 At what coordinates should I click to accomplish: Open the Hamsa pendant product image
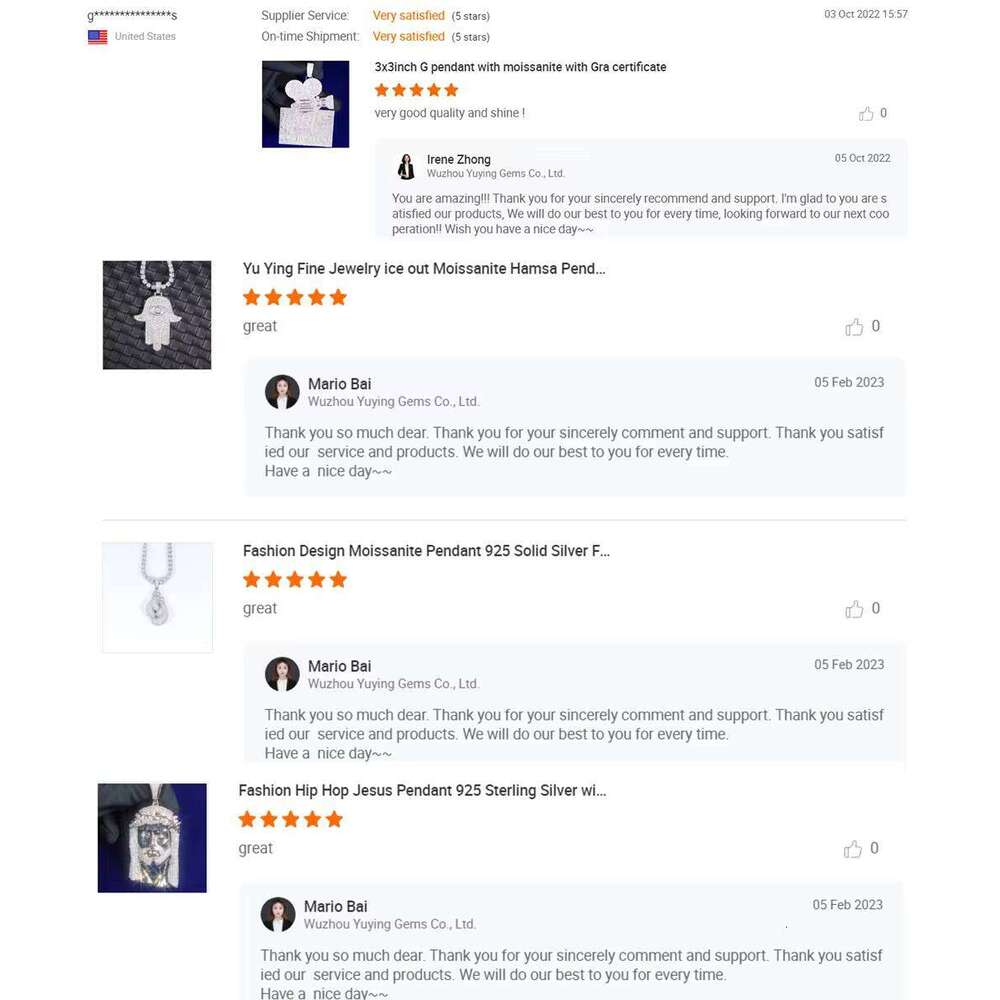coord(157,315)
